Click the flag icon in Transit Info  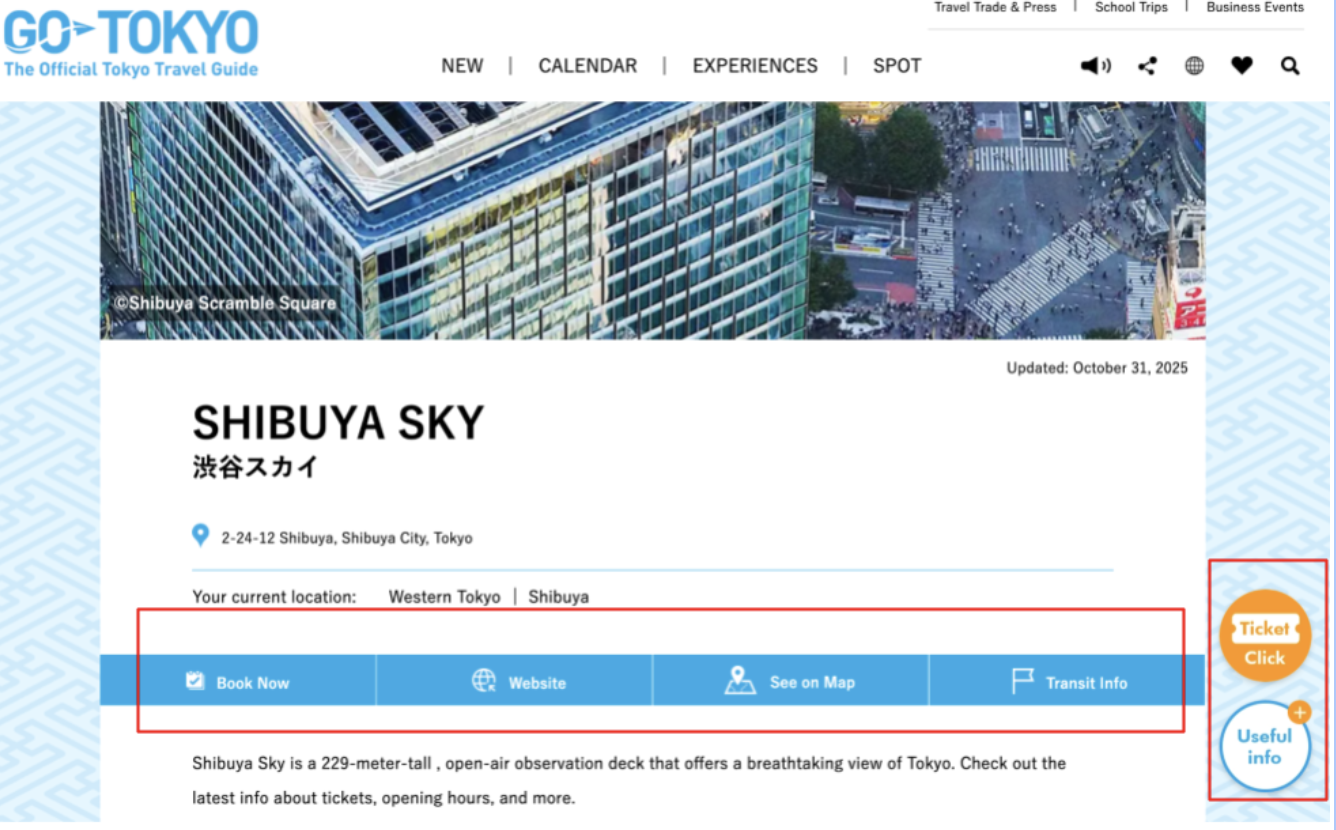coord(1022,682)
